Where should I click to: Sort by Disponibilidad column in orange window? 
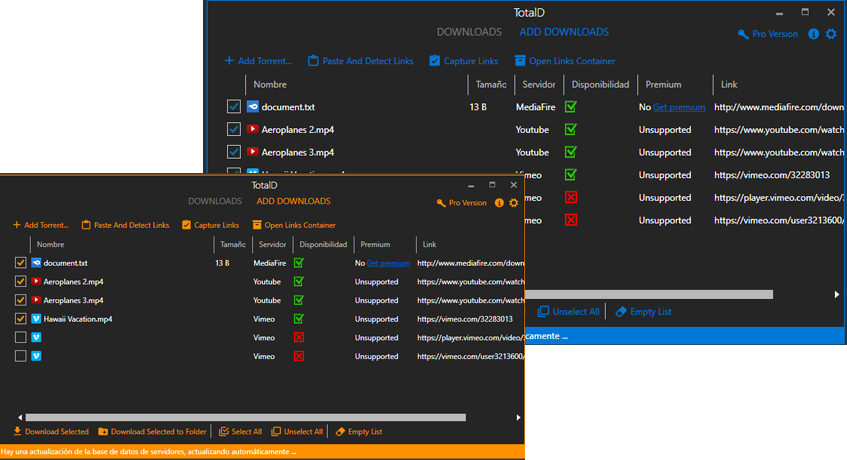[323, 245]
